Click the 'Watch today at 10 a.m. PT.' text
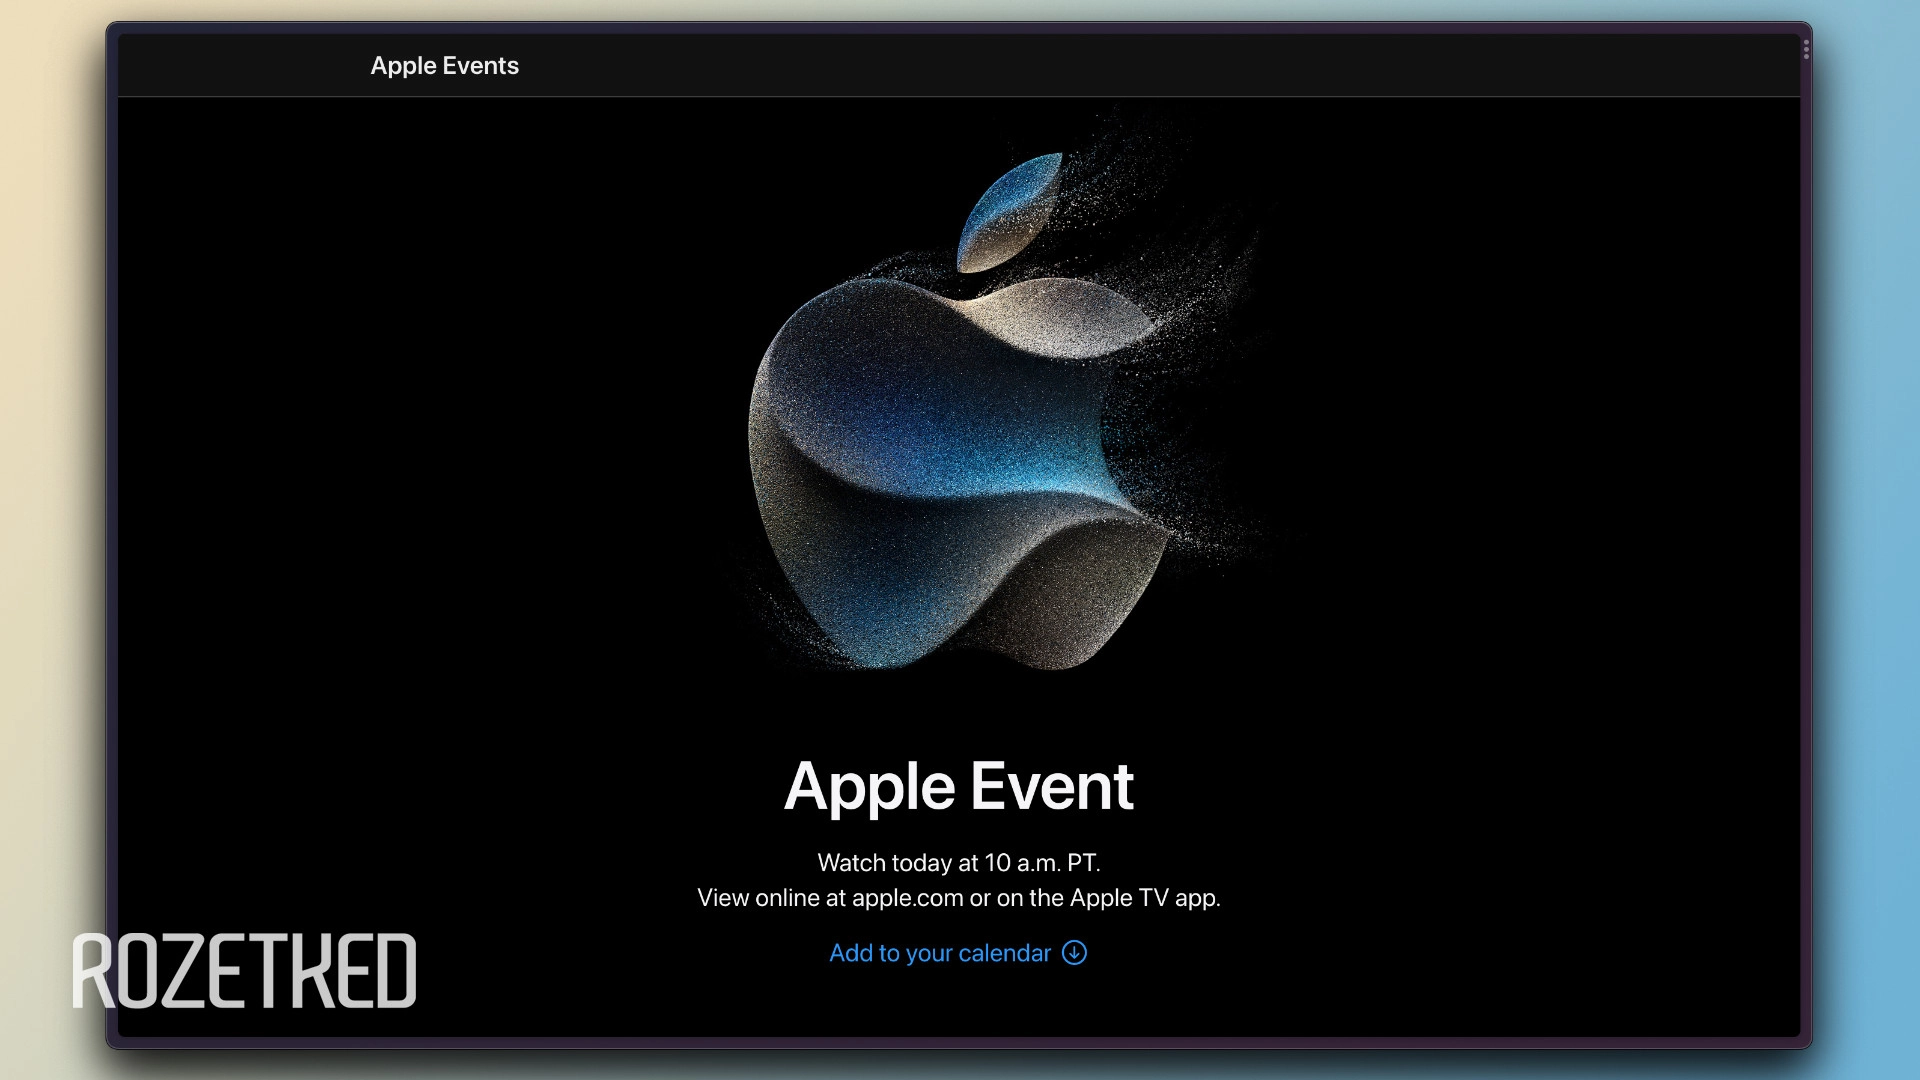Image resolution: width=1920 pixels, height=1080 pixels. click(x=958, y=863)
